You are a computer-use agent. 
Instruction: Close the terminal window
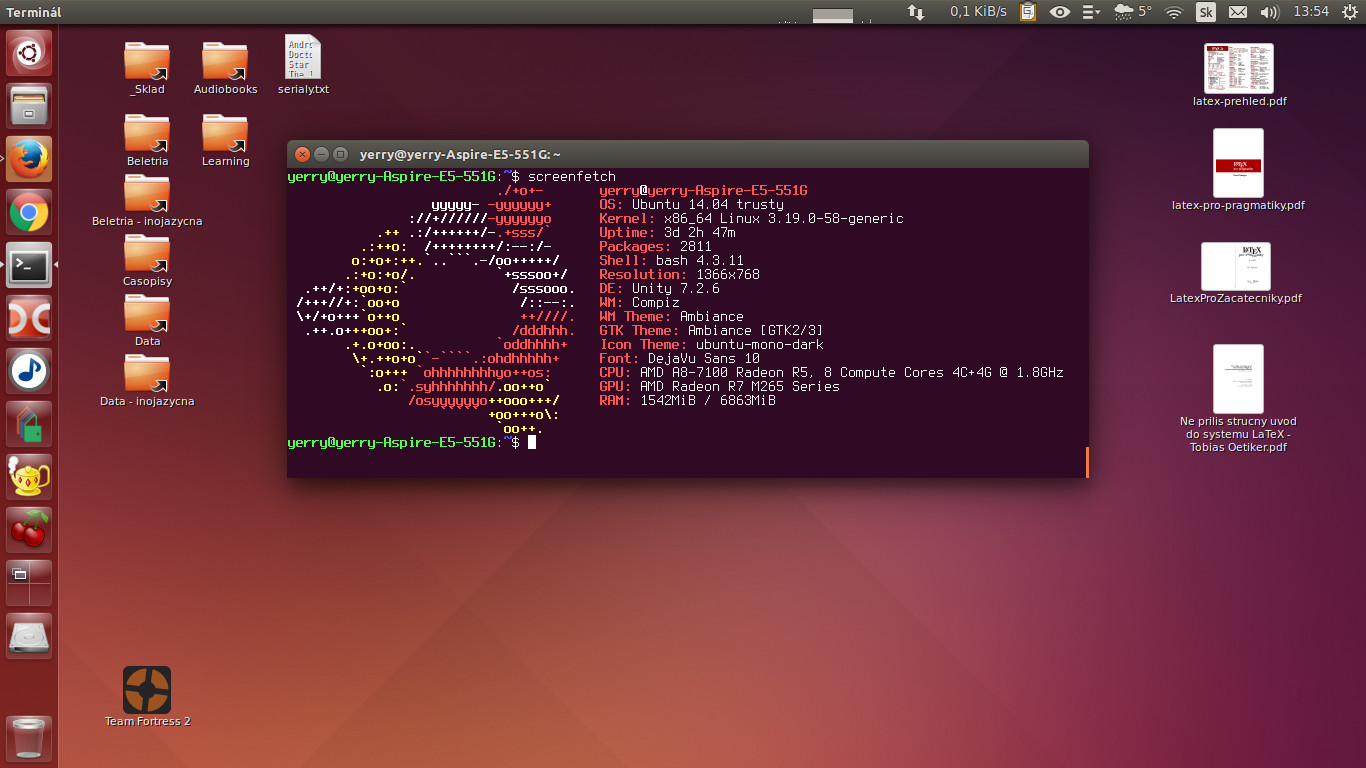[x=303, y=154]
